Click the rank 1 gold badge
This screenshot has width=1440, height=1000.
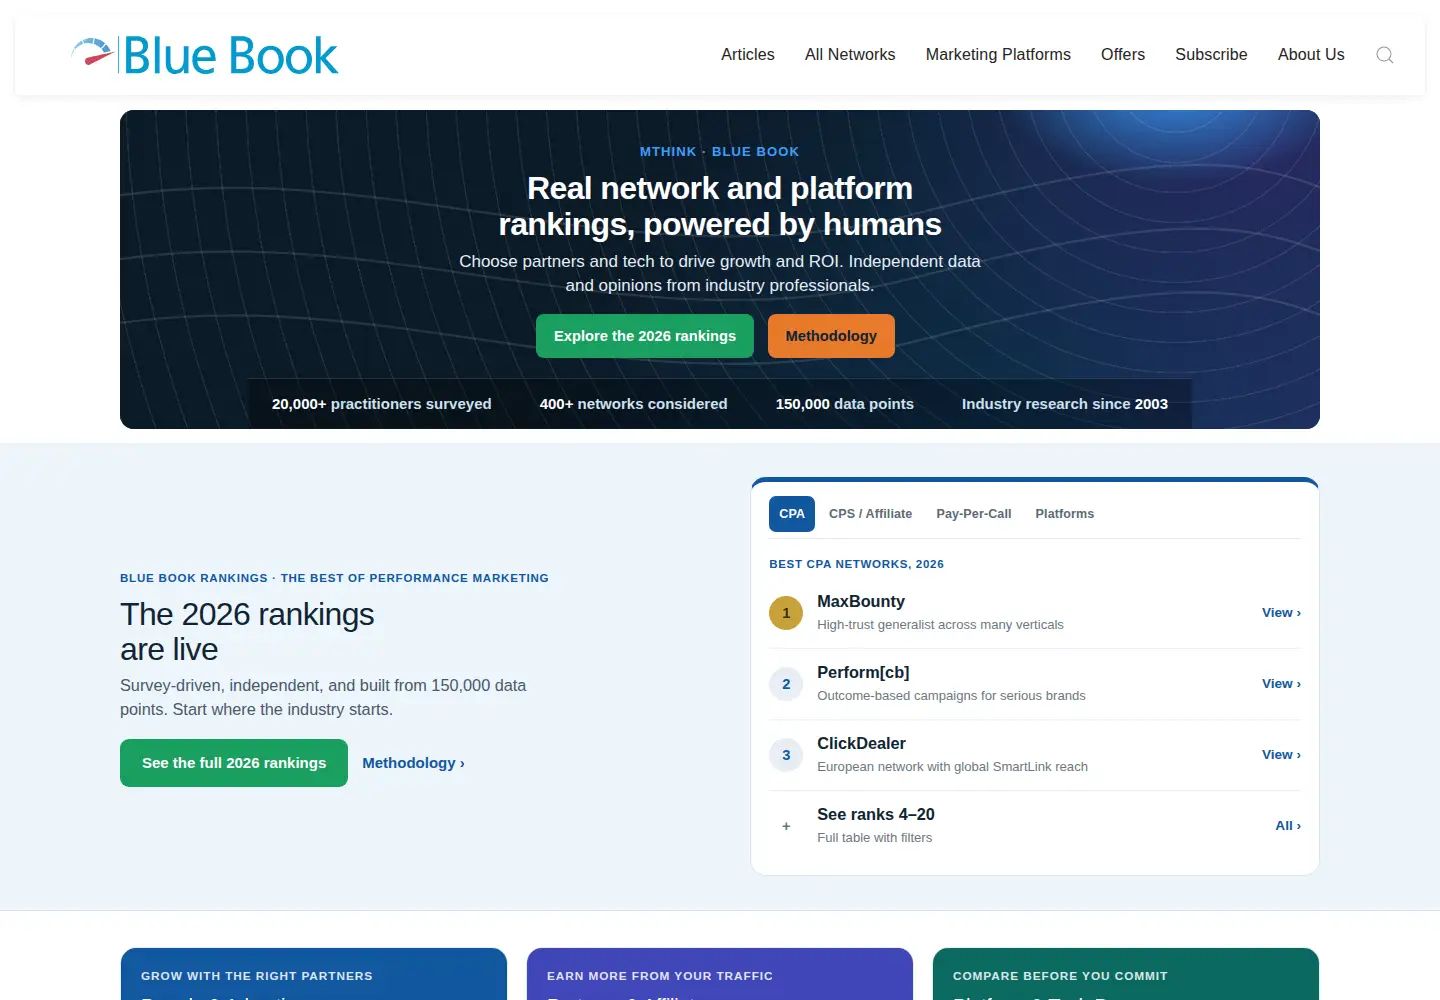786,613
